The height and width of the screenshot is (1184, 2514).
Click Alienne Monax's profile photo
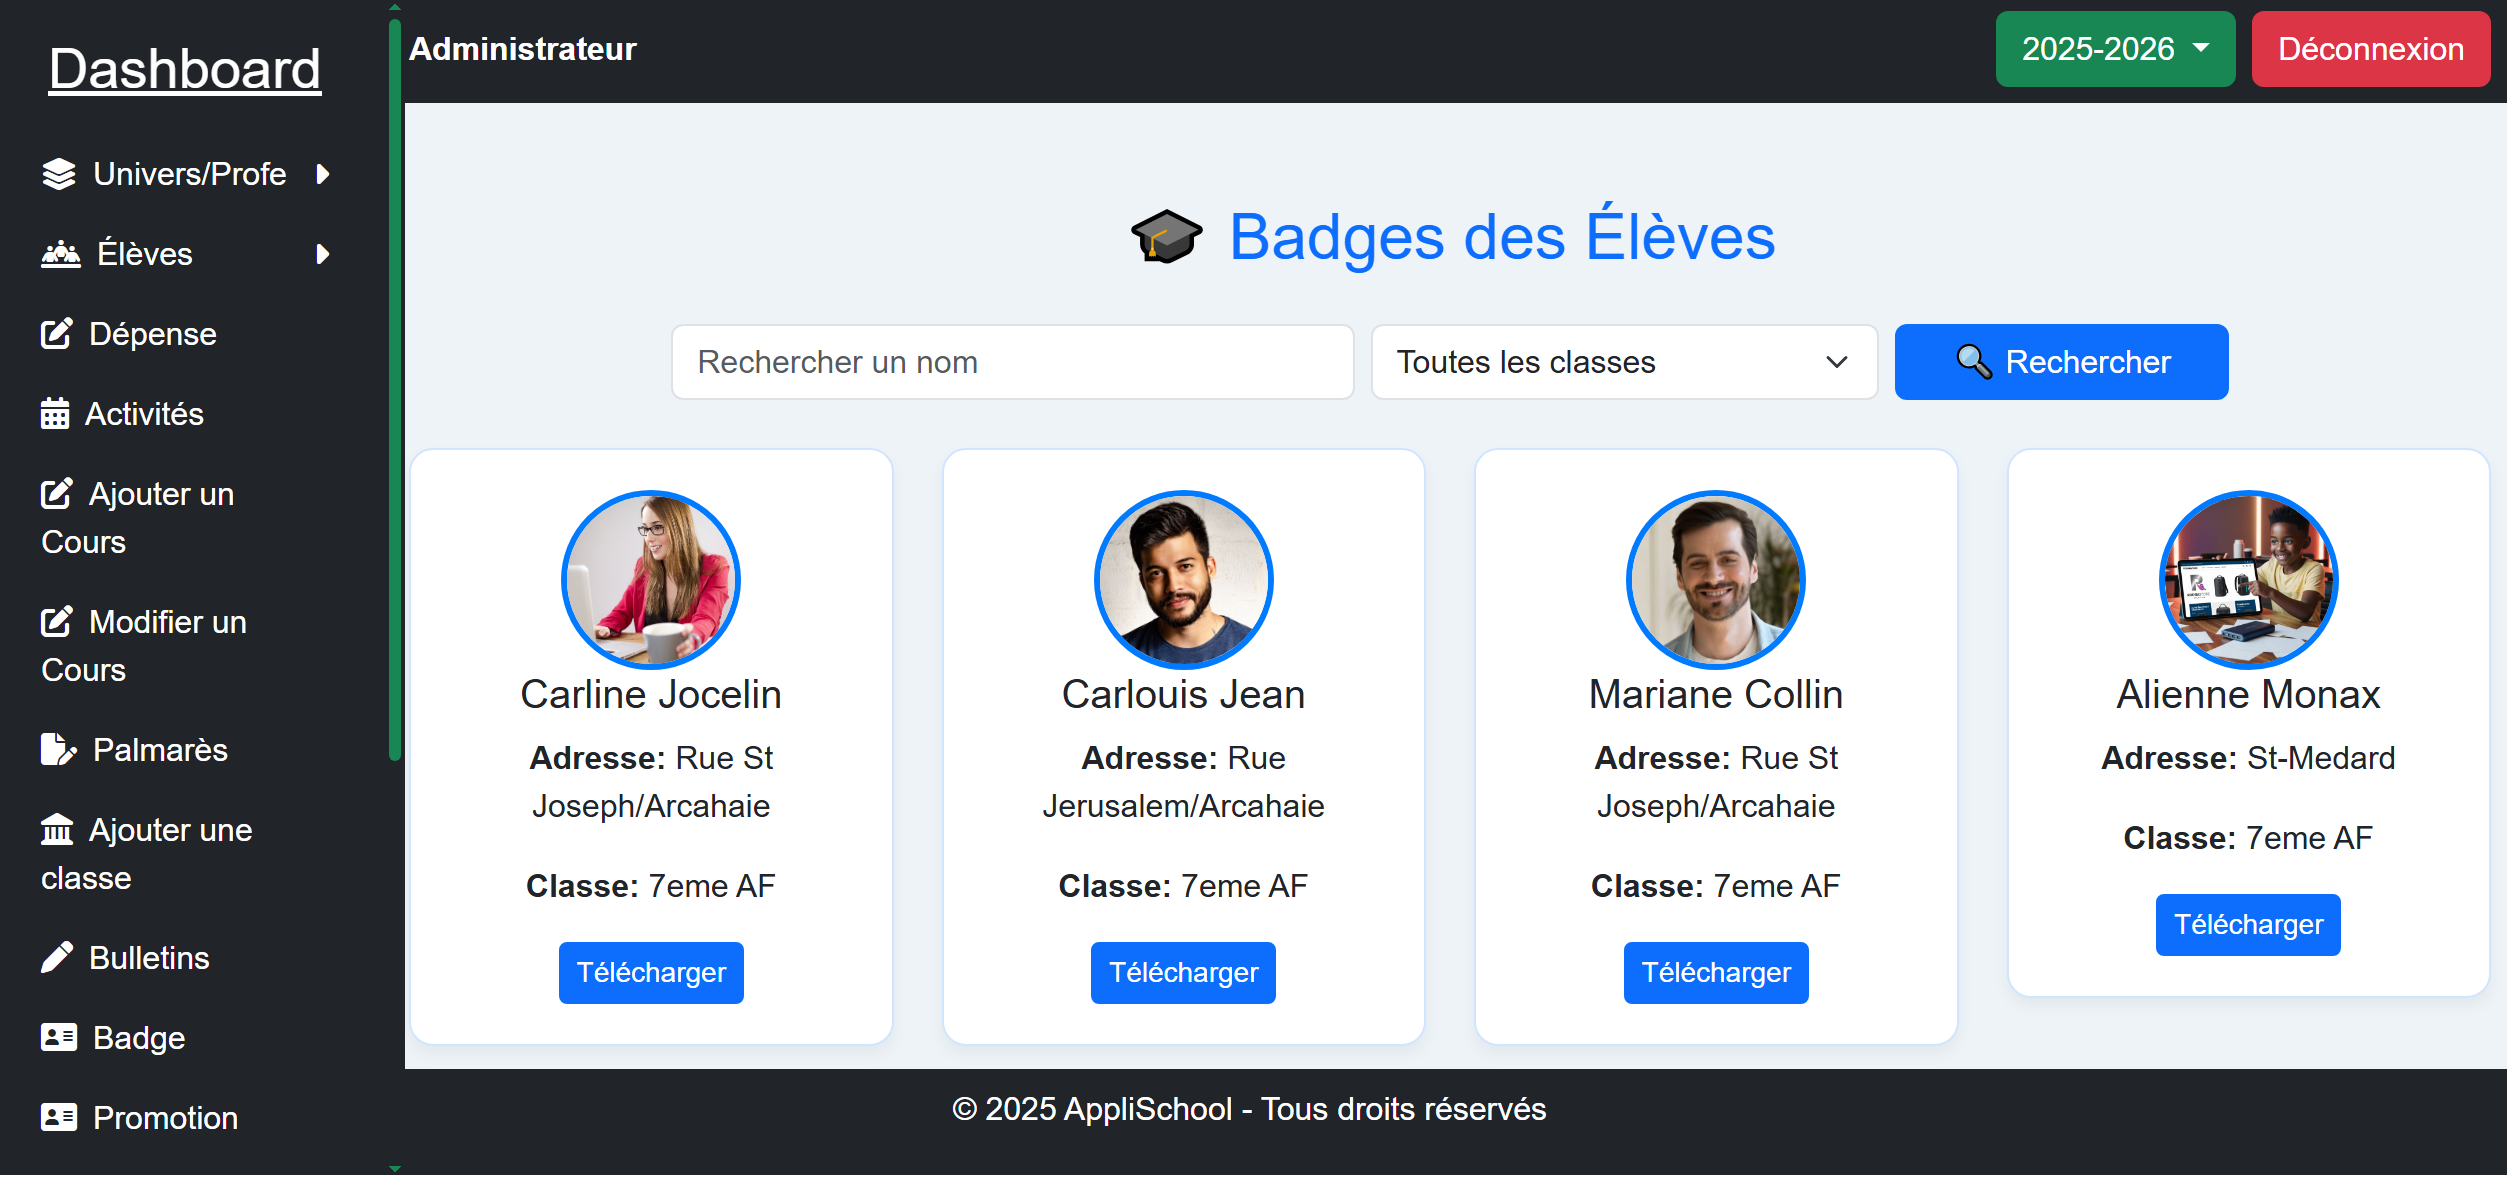(x=2247, y=579)
